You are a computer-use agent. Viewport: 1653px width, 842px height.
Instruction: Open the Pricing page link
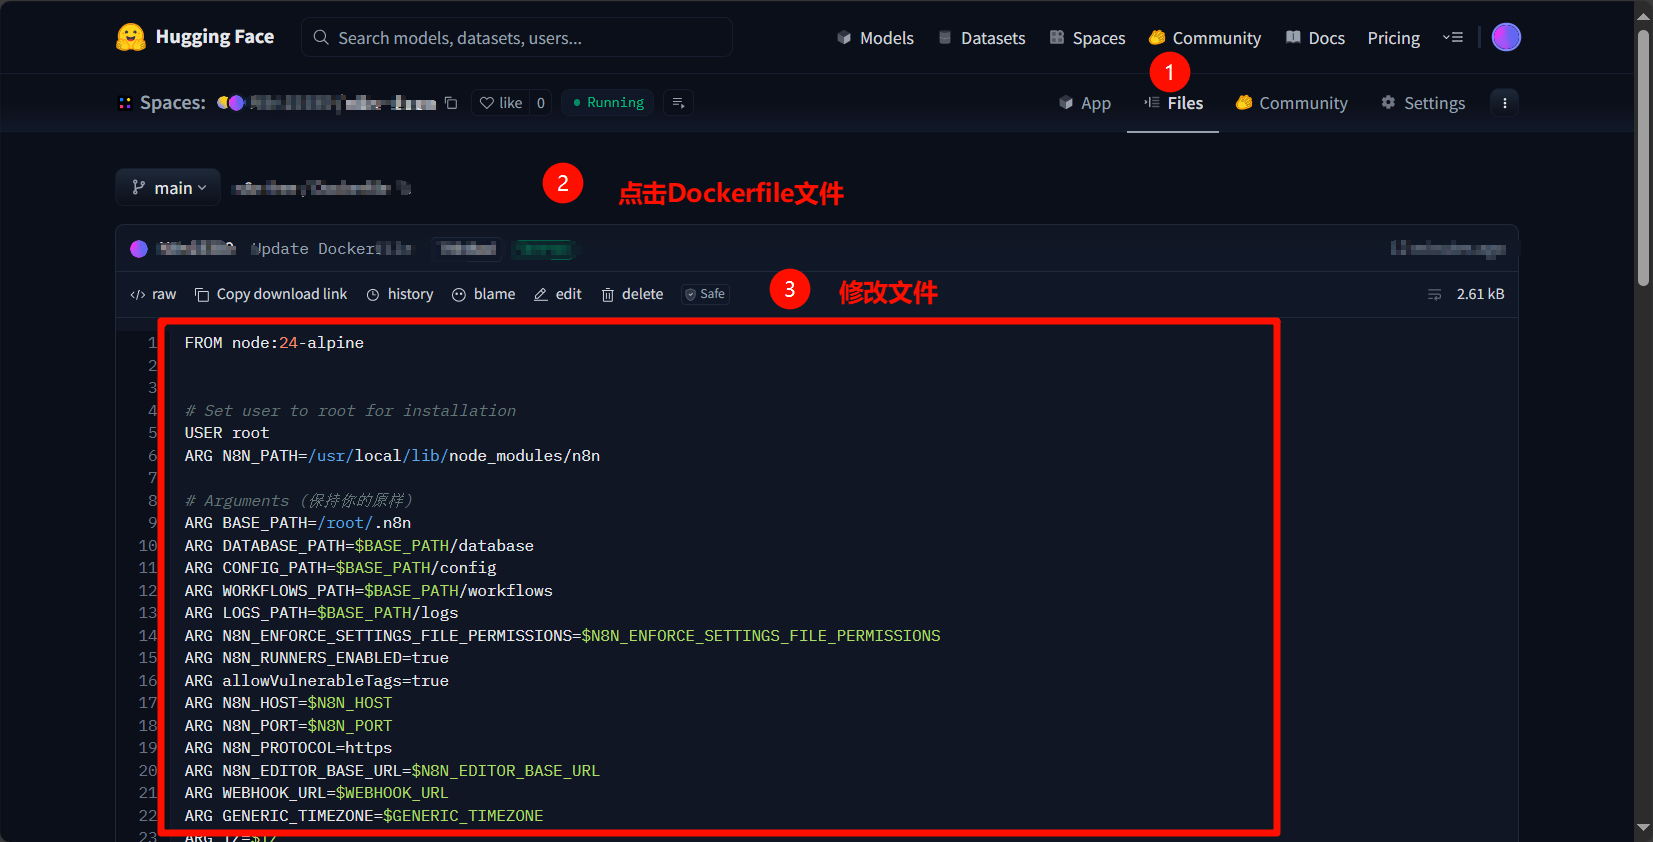1394,38
